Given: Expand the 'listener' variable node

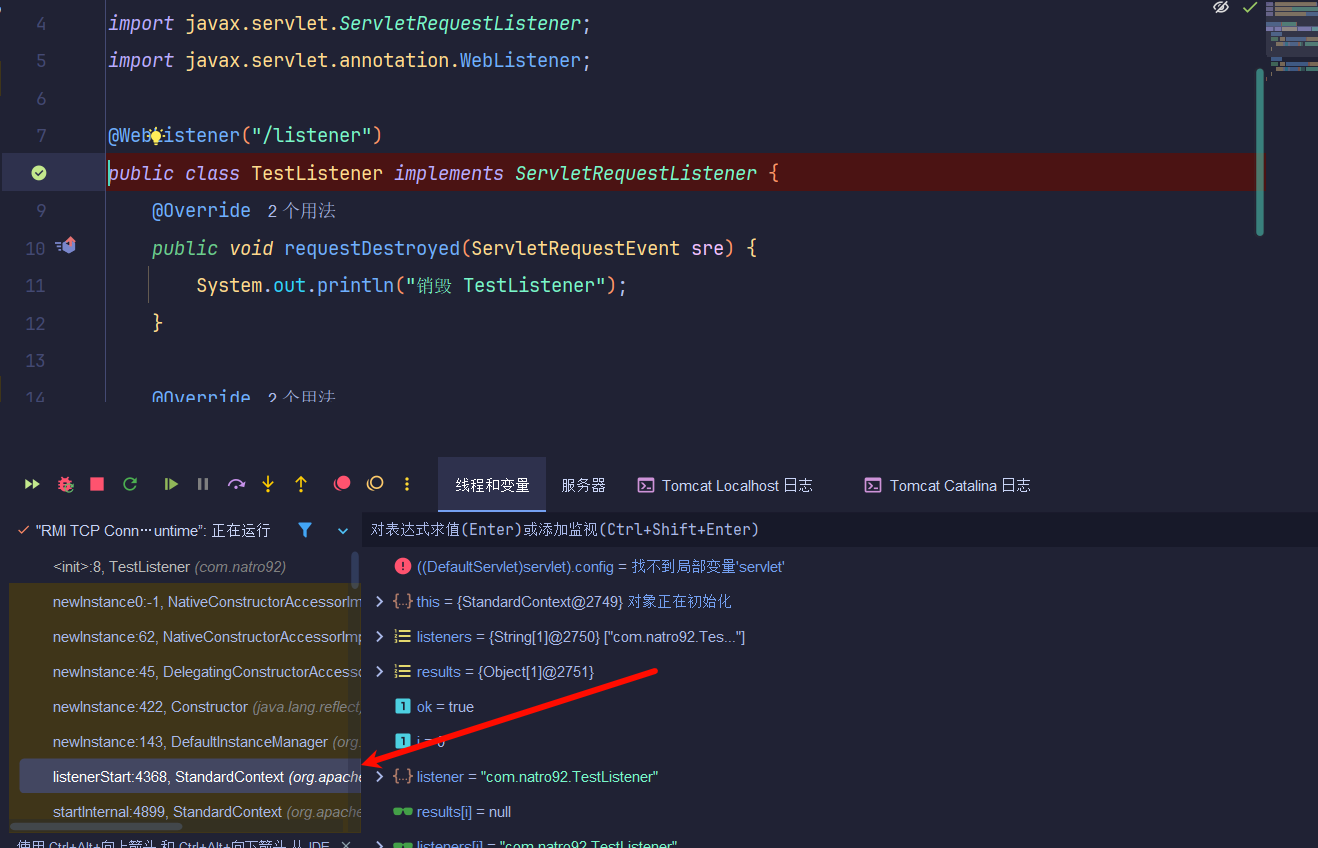Looking at the screenshot, I should point(379,777).
